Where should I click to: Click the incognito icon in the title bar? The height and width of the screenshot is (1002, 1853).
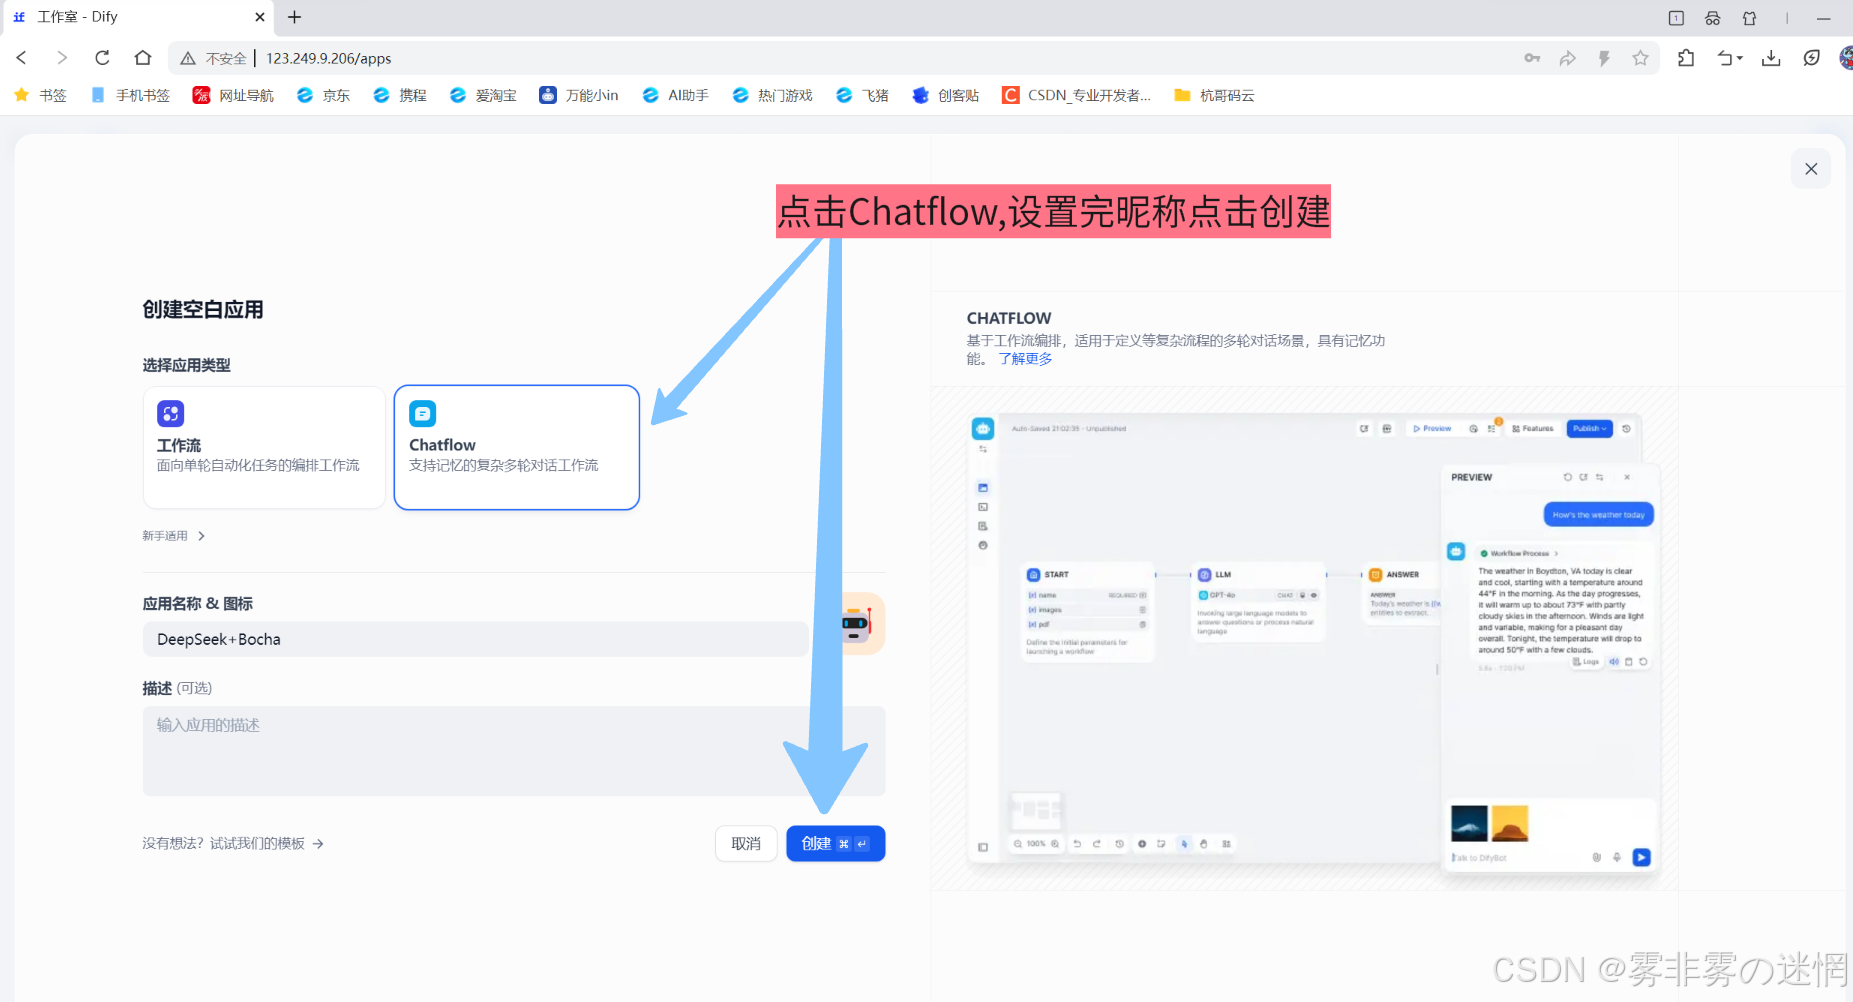(x=1713, y=18)
